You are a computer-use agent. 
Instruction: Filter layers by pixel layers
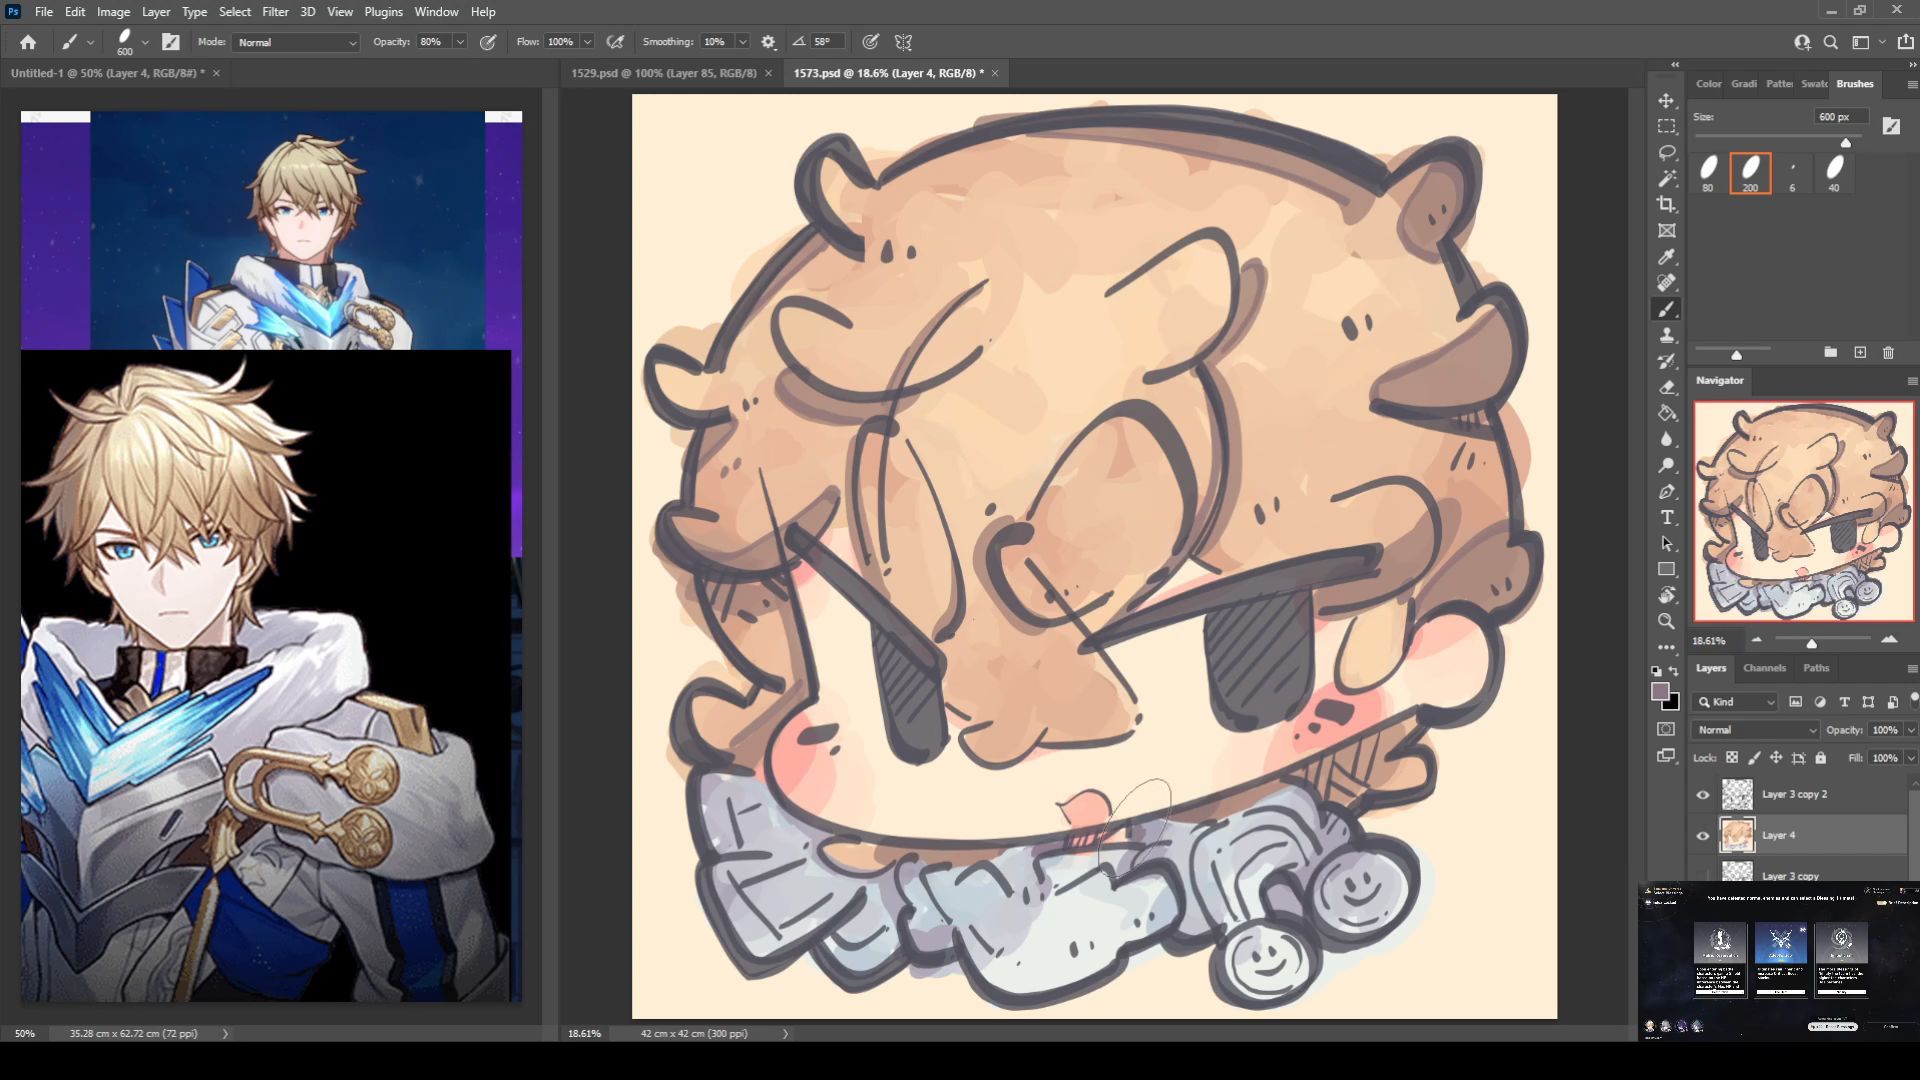pos(1795,702)
